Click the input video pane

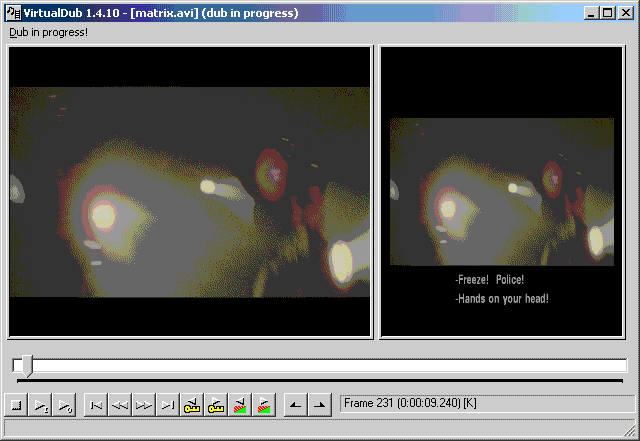click(190, 192)
